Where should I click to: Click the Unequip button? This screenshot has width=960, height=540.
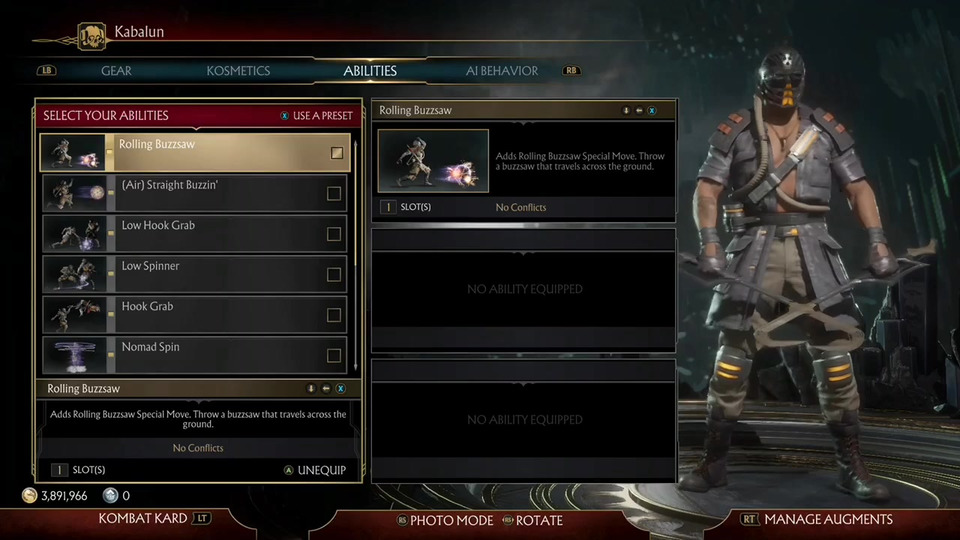click(315, 470)
